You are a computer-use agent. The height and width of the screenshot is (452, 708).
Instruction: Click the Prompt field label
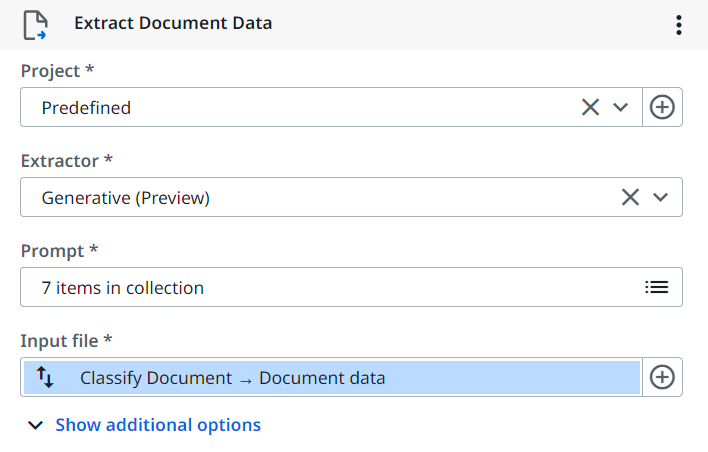pos(58,250)
